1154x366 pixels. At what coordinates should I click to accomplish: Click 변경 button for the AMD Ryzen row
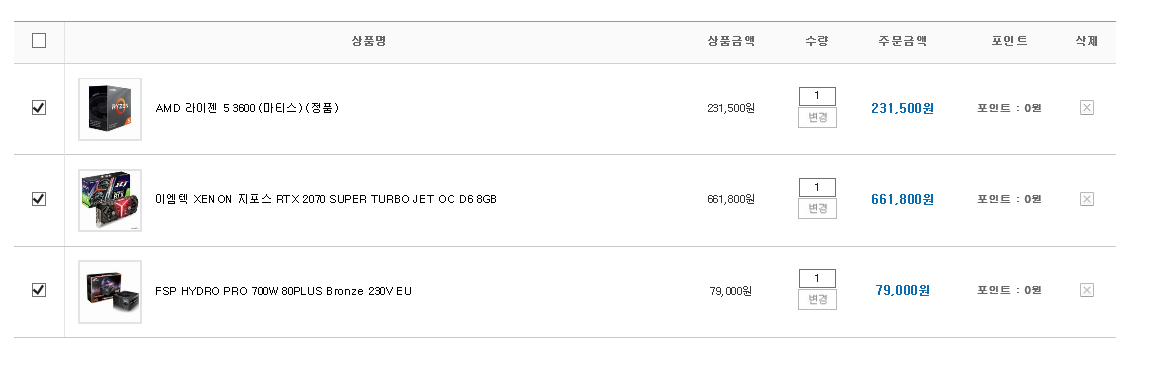[817, 118]
